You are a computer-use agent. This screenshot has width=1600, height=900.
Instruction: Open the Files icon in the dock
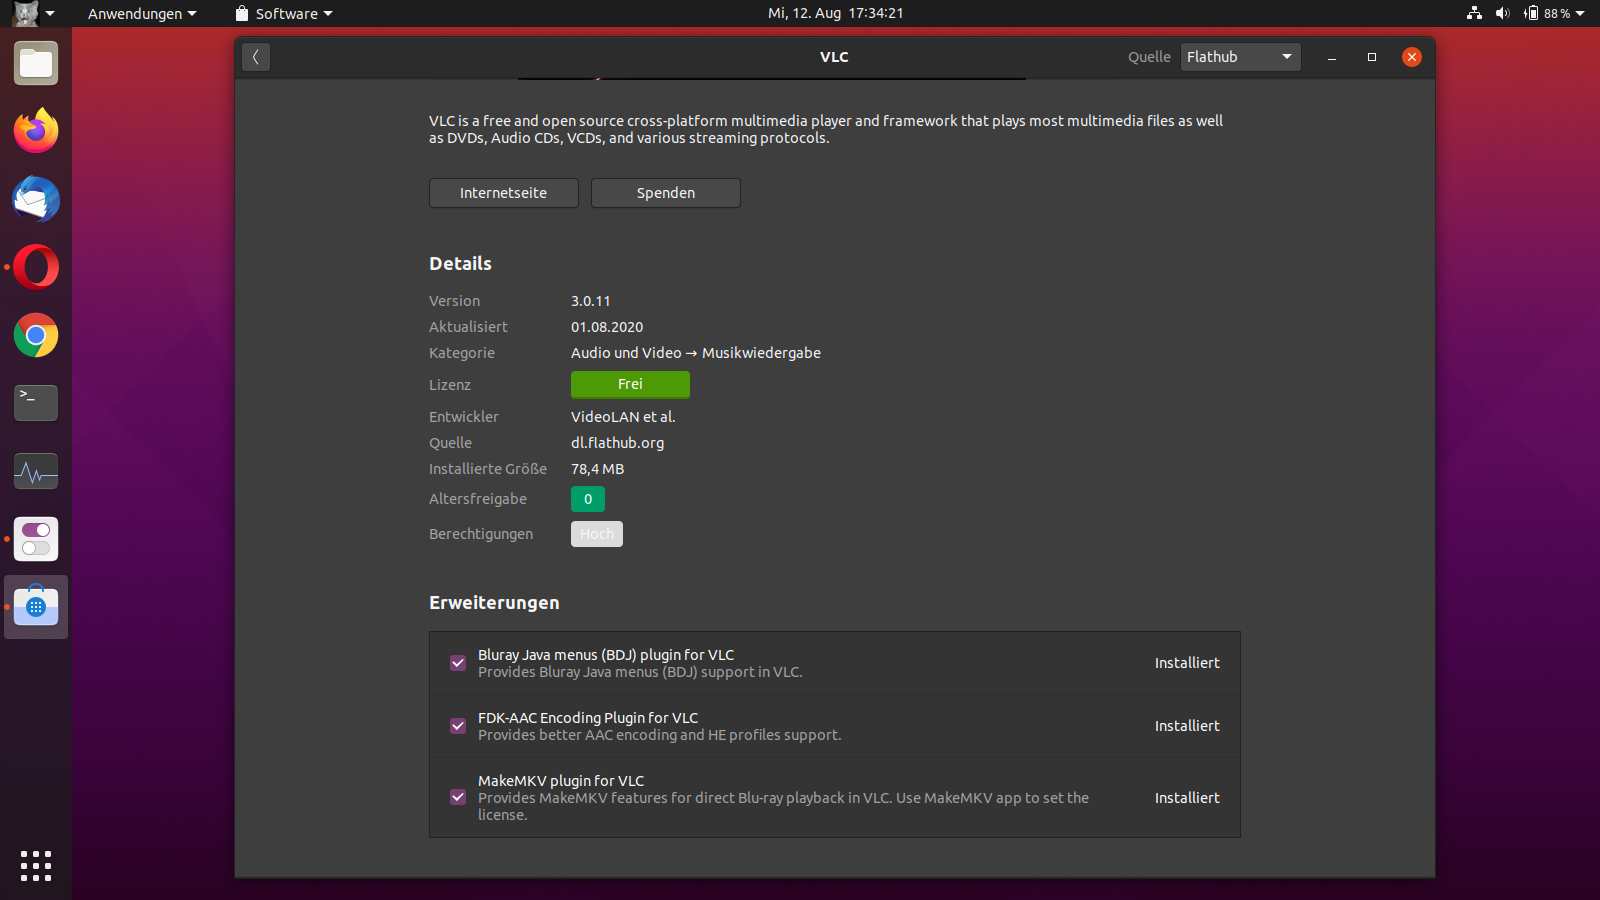click(x=36, y=64)
